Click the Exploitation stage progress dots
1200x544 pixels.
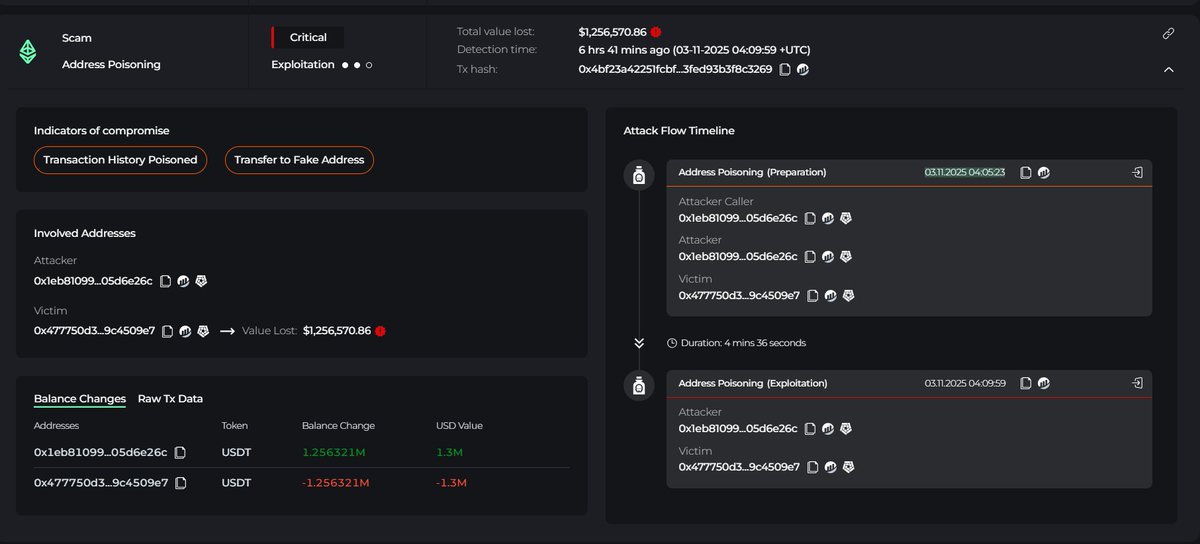pos(356,65)
